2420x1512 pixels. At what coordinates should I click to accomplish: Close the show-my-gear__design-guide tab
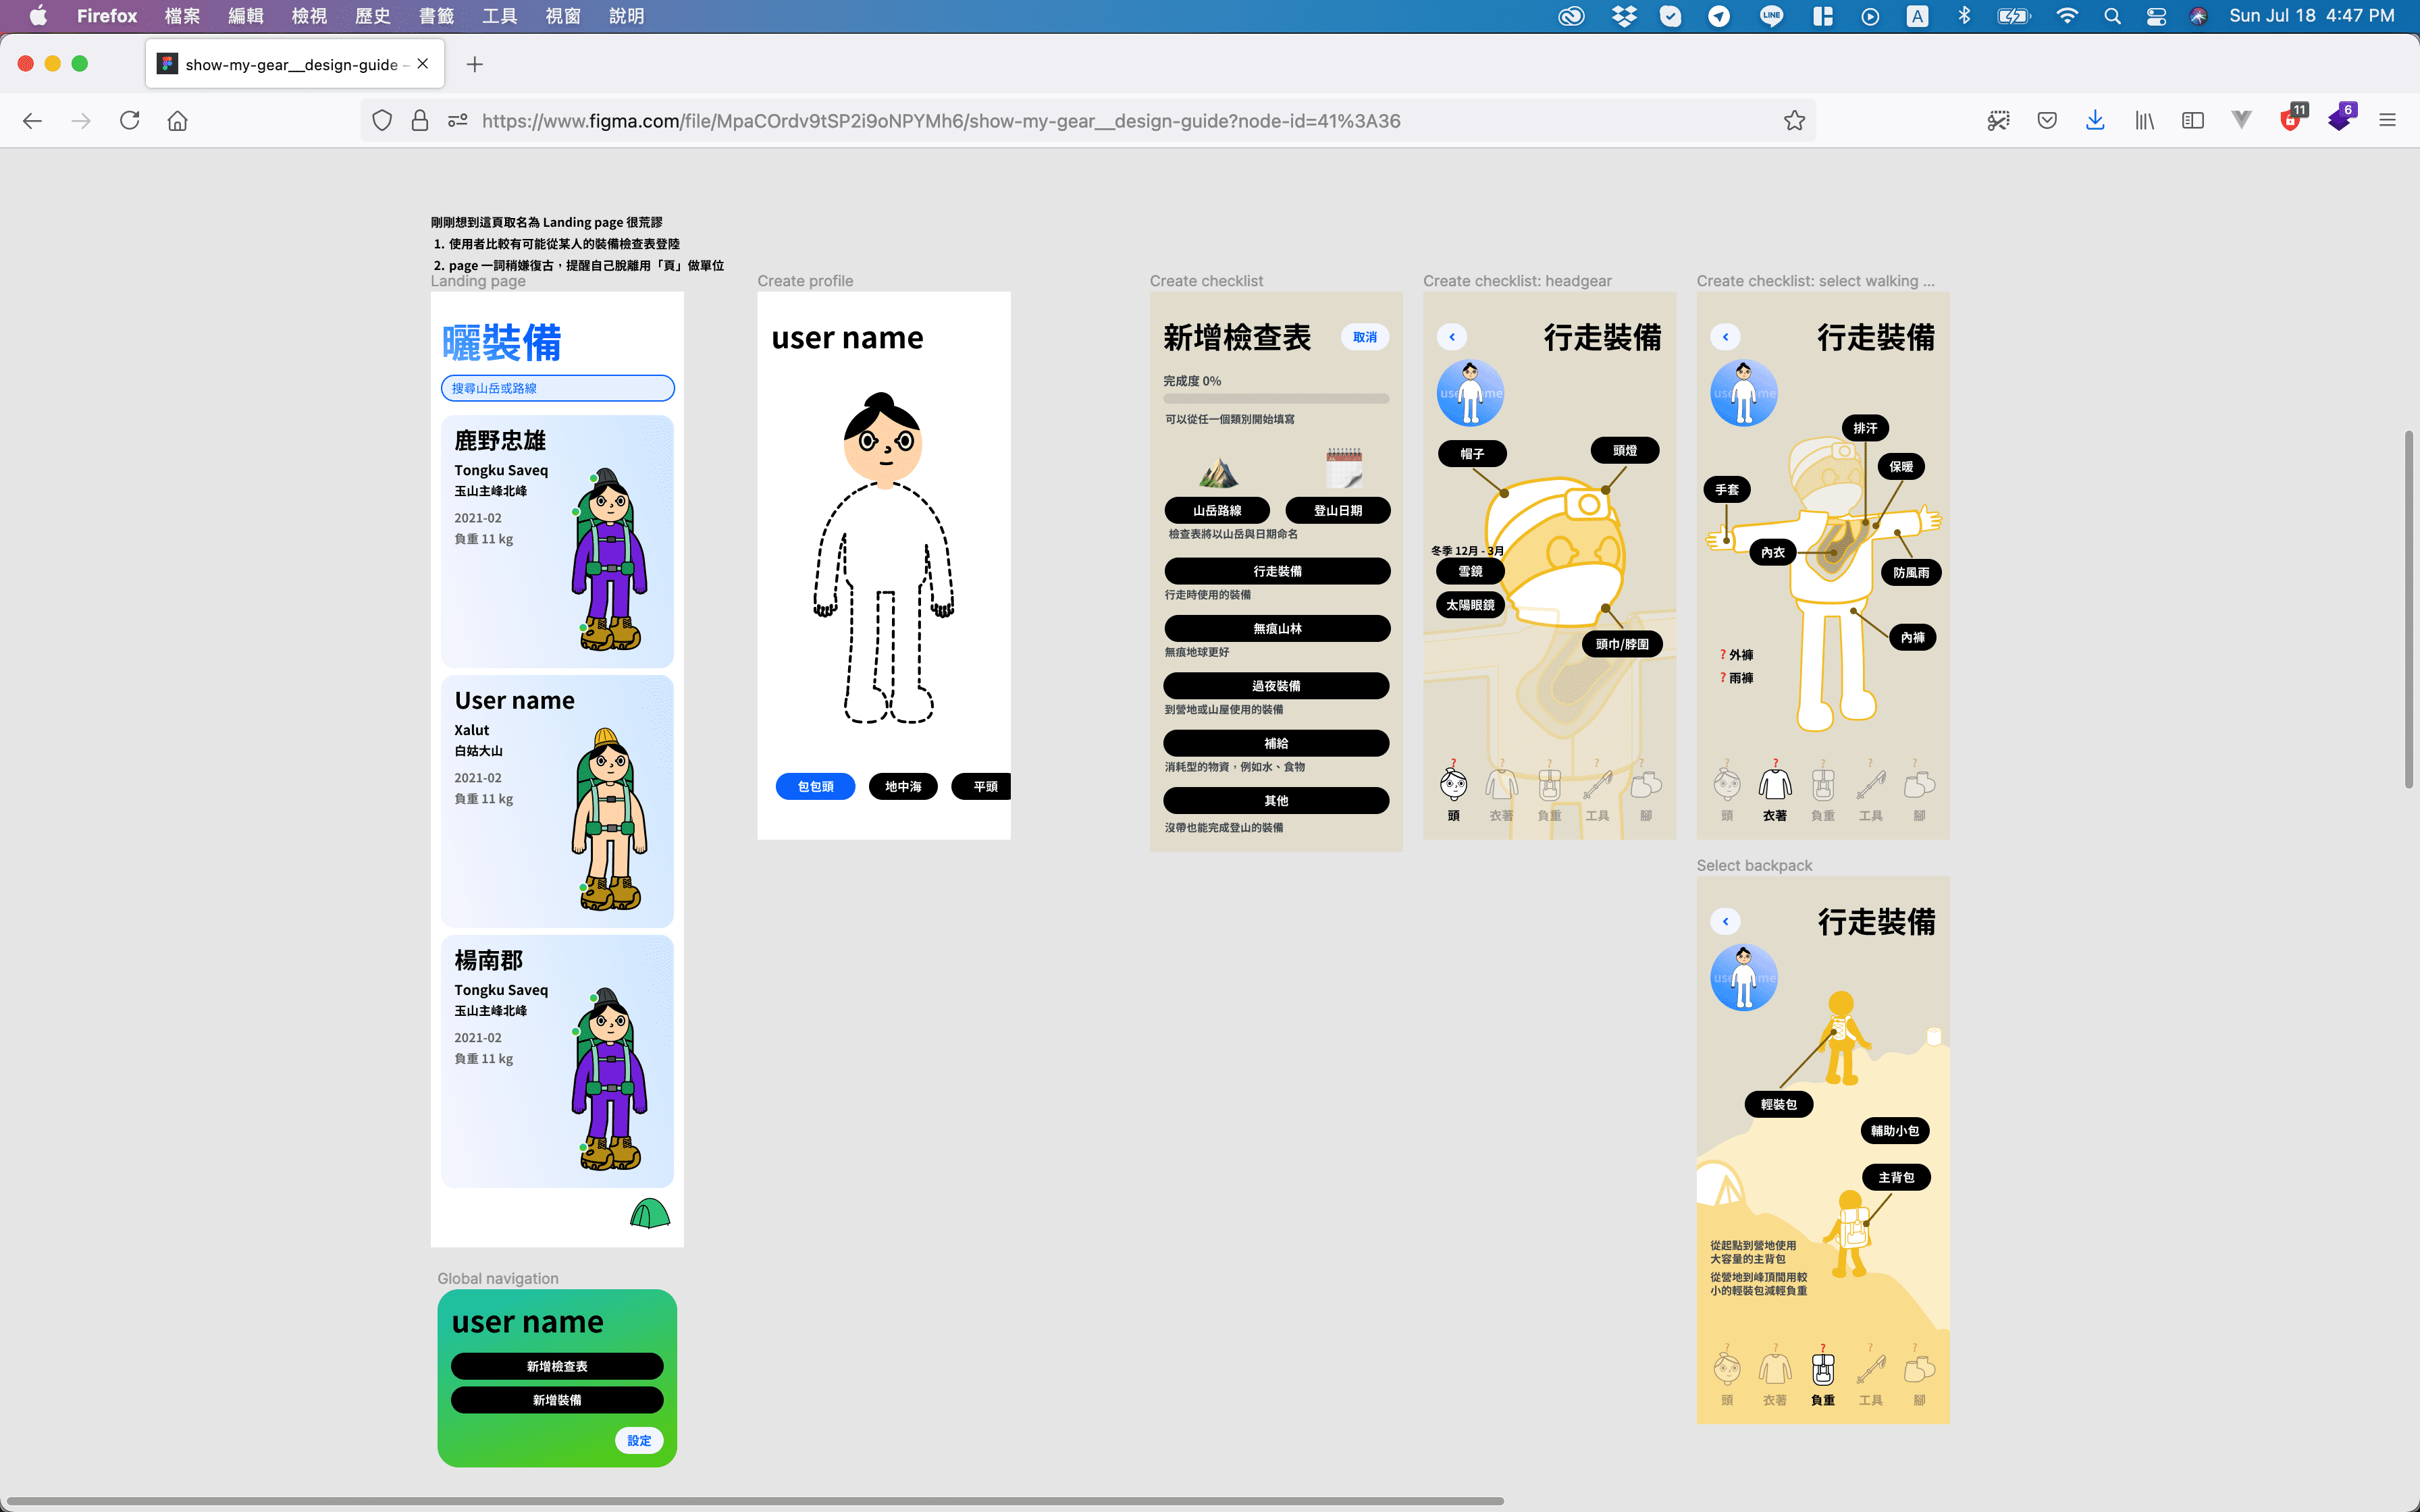[423, 64]
